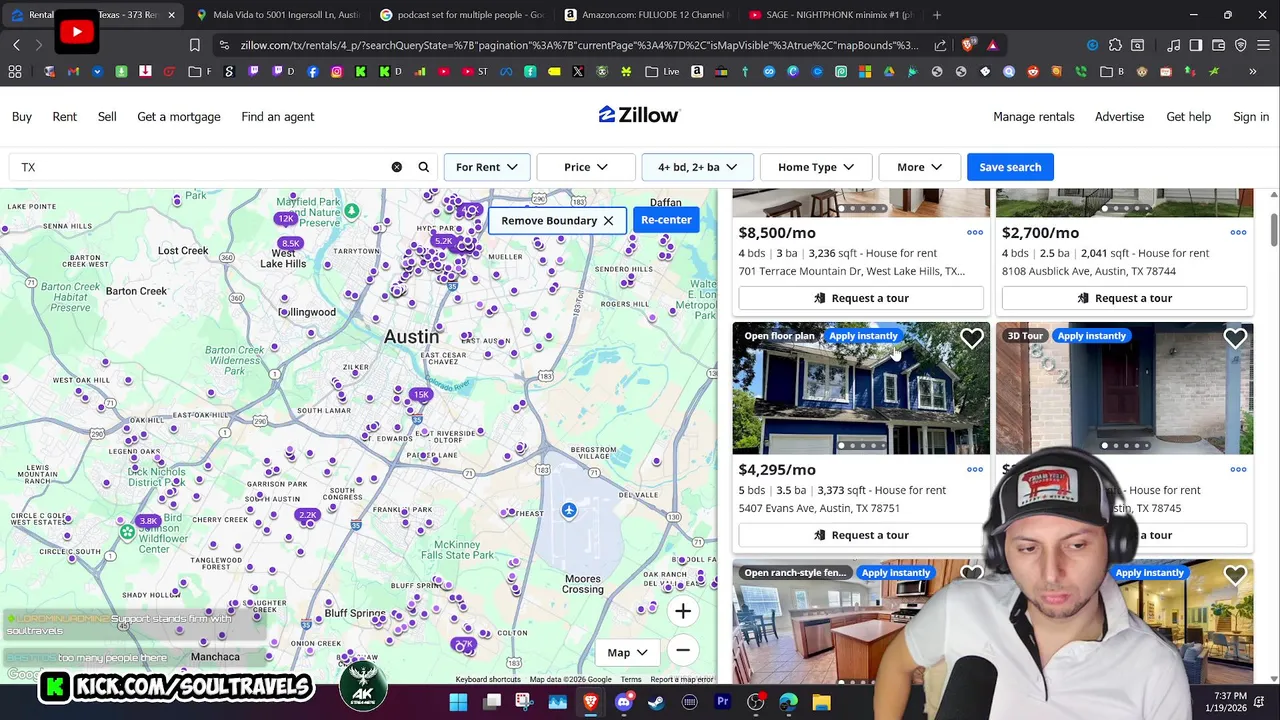1280x720 pixels.
Task: Click Save search button
Action: (1010, 167)
